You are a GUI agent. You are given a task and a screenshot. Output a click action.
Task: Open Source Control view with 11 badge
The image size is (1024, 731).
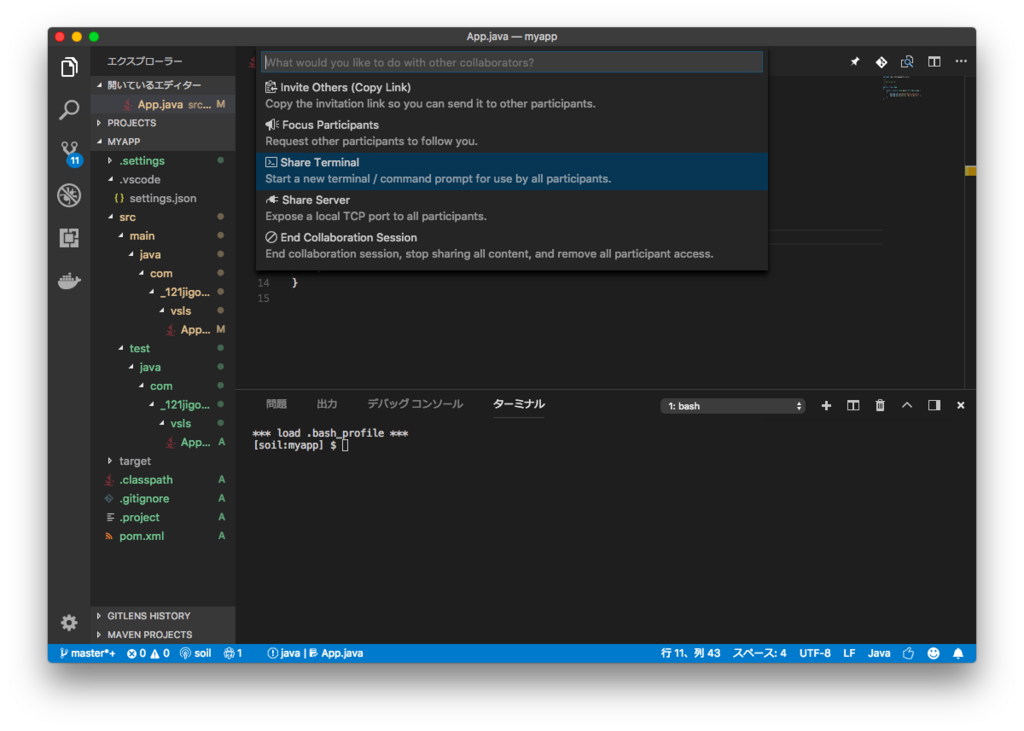(x=70, y=153)
